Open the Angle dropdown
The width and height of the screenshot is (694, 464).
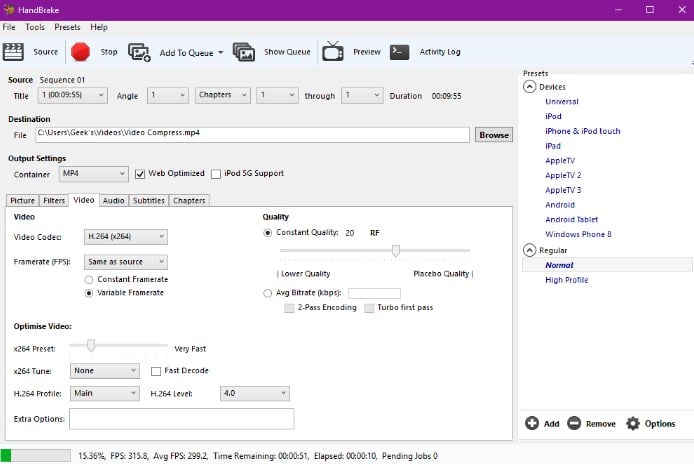[168, 95]
